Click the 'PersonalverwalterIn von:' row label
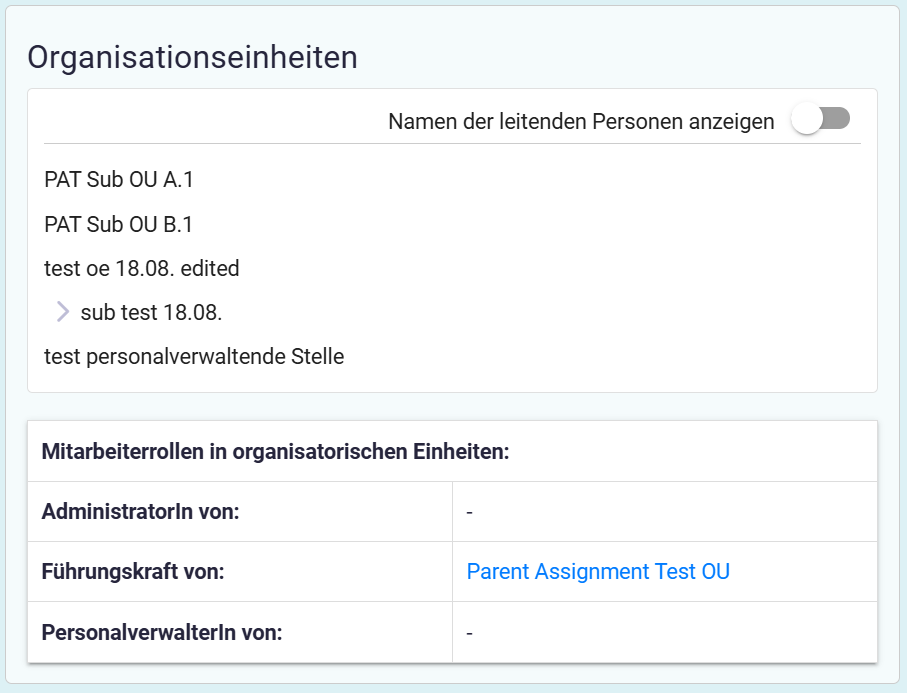The width and height of the screenshot is (907, 693). coord(162,632)
